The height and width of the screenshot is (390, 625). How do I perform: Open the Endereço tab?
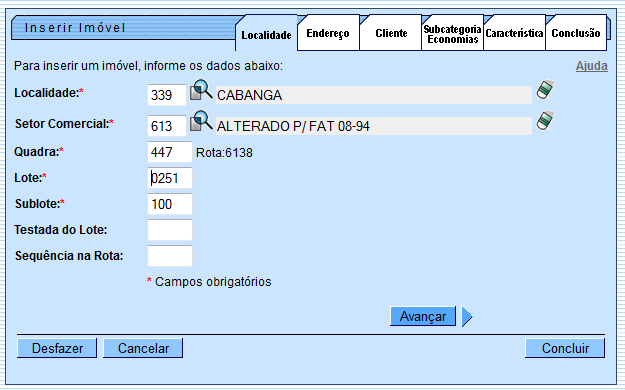click(x=328, y=33)
